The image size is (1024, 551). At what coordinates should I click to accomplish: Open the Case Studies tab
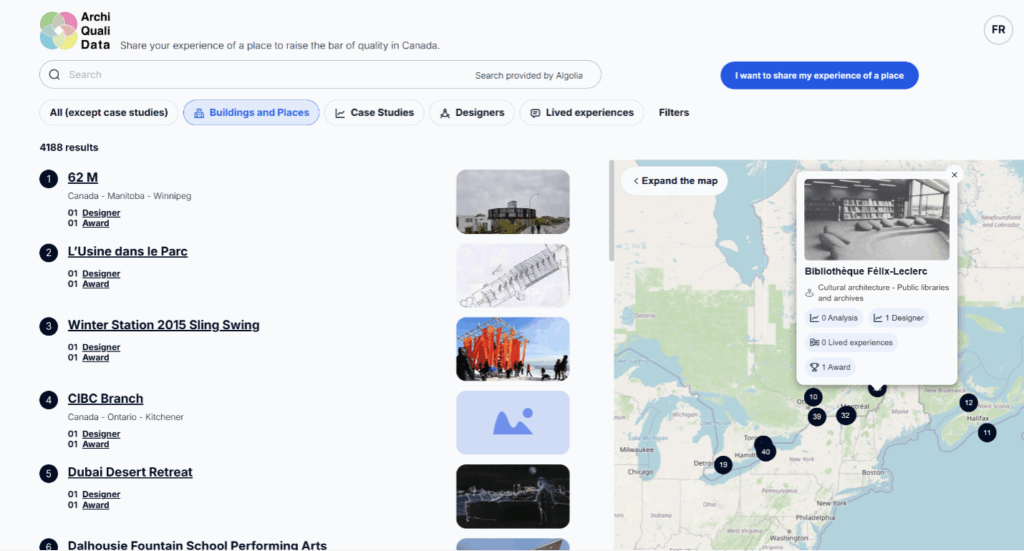point(374,112)
